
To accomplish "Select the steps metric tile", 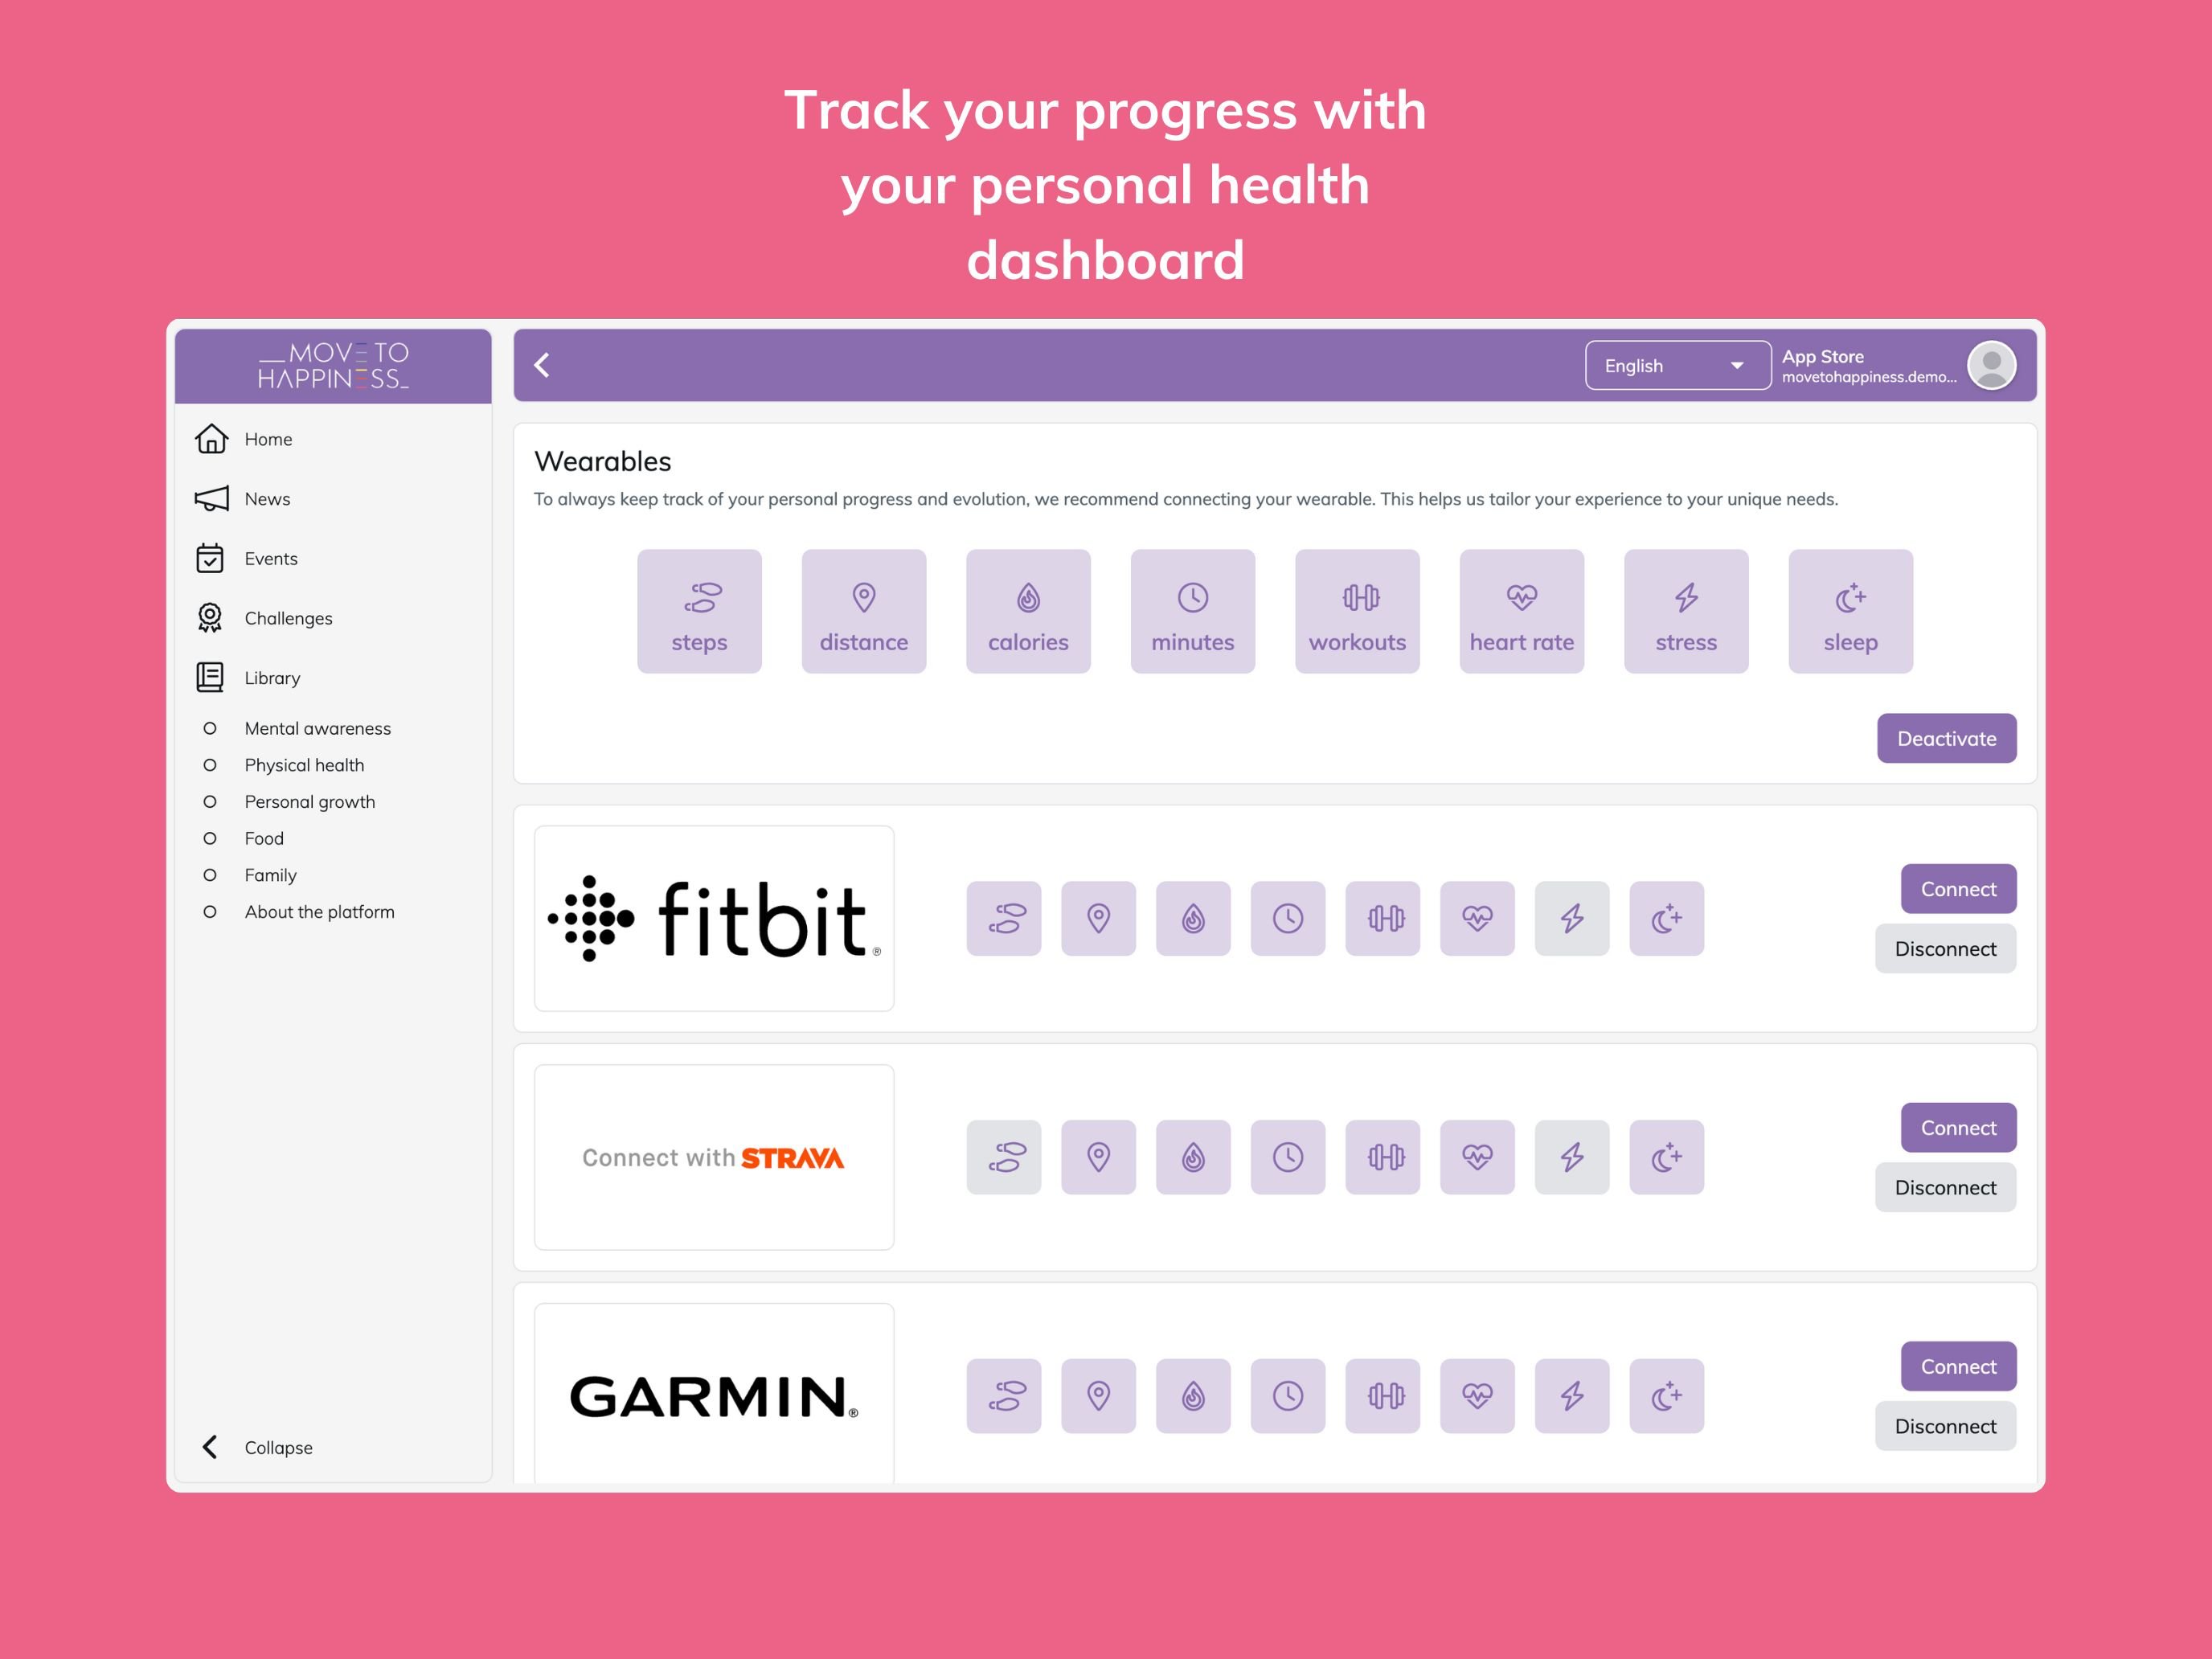I will [x=699, y=611].
